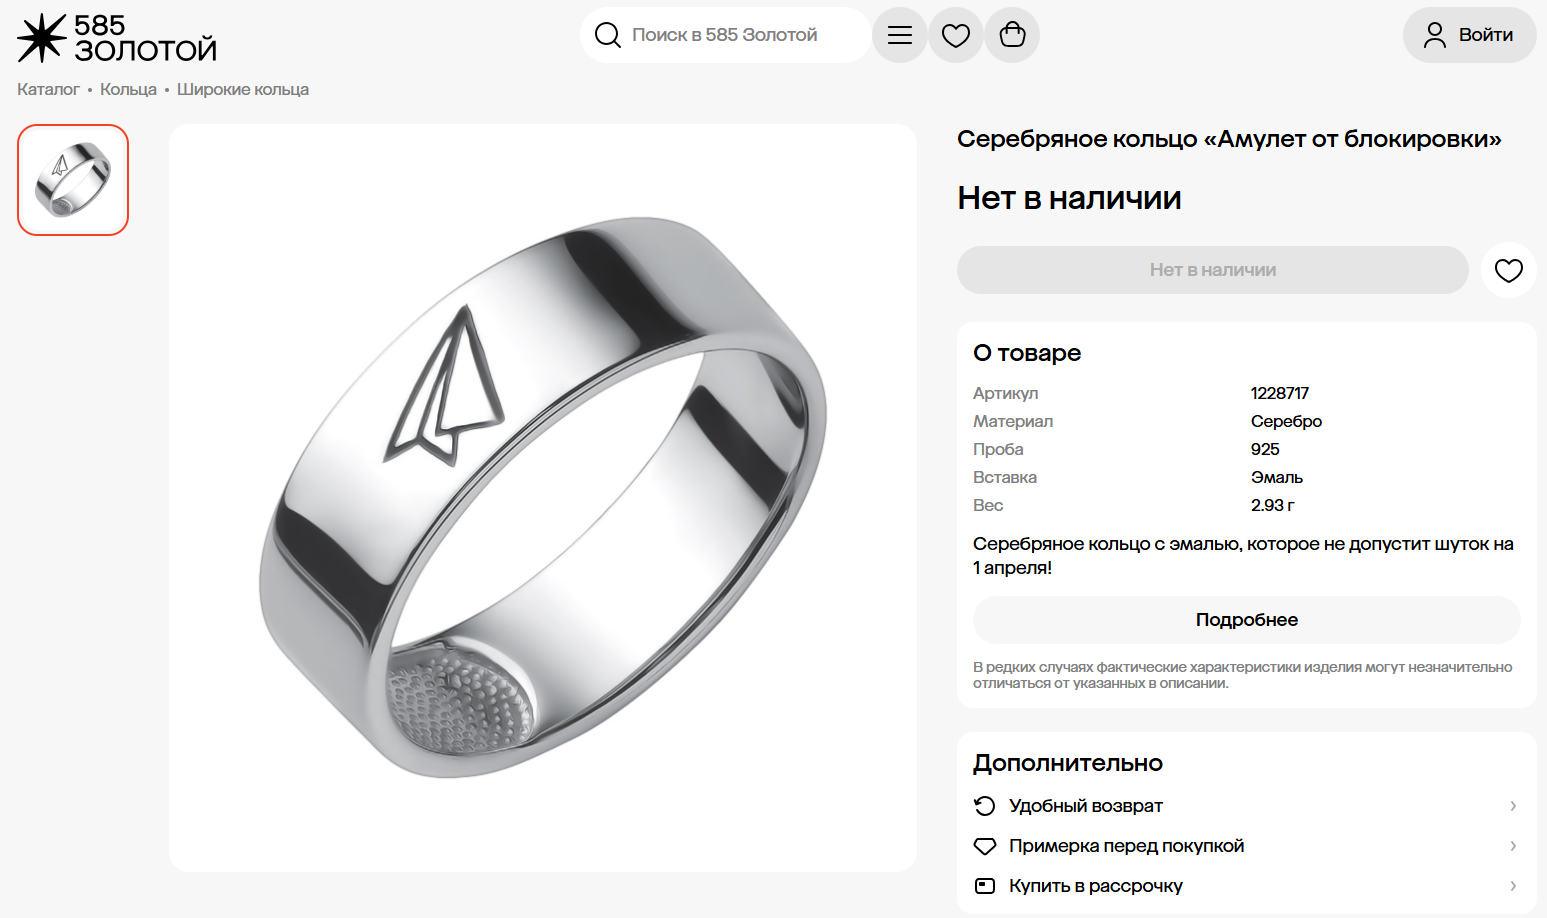Click the heart icon near Примерка перед покупкой

pos(984,845)
